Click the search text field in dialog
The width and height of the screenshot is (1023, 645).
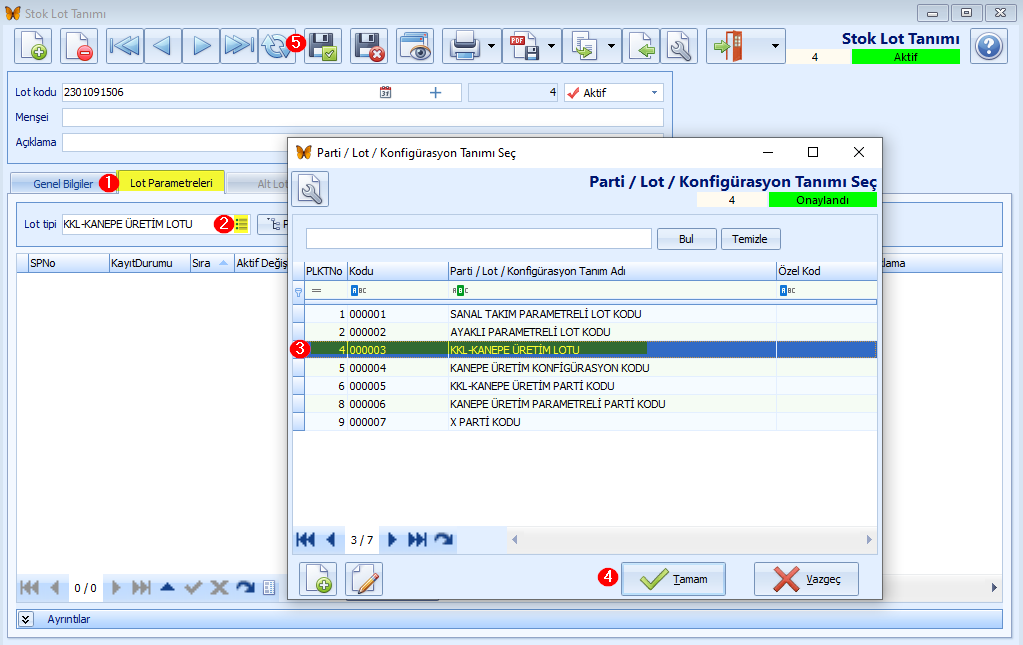(x=478, y=239)
